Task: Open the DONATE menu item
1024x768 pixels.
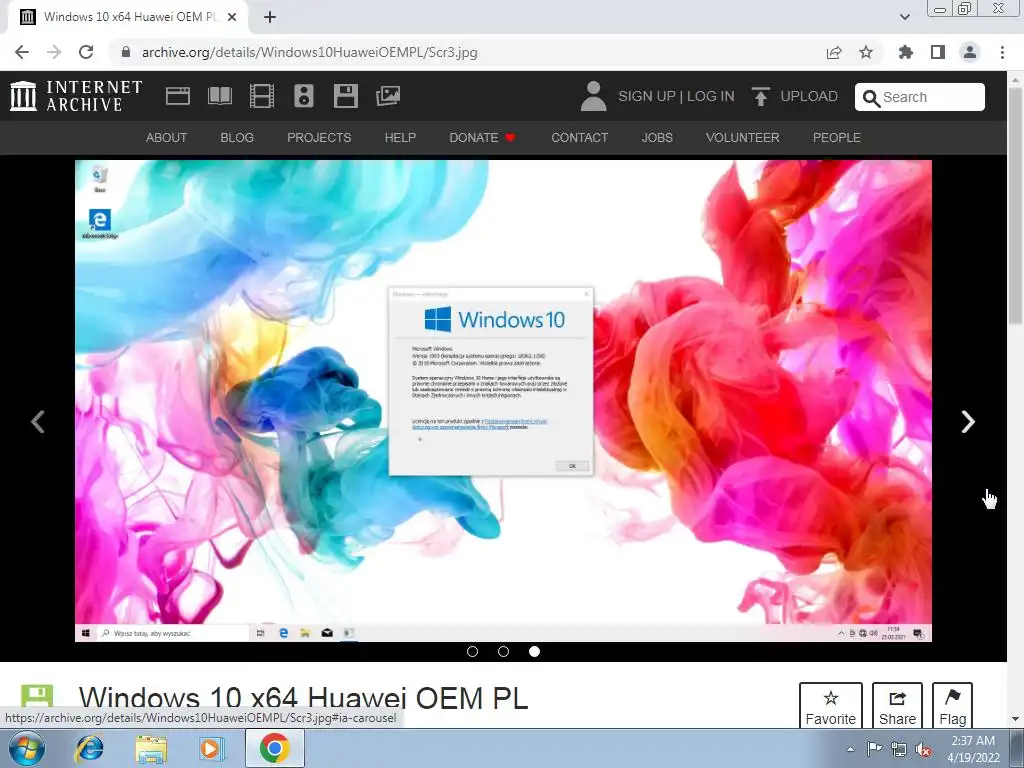Action: pos(482,138)
